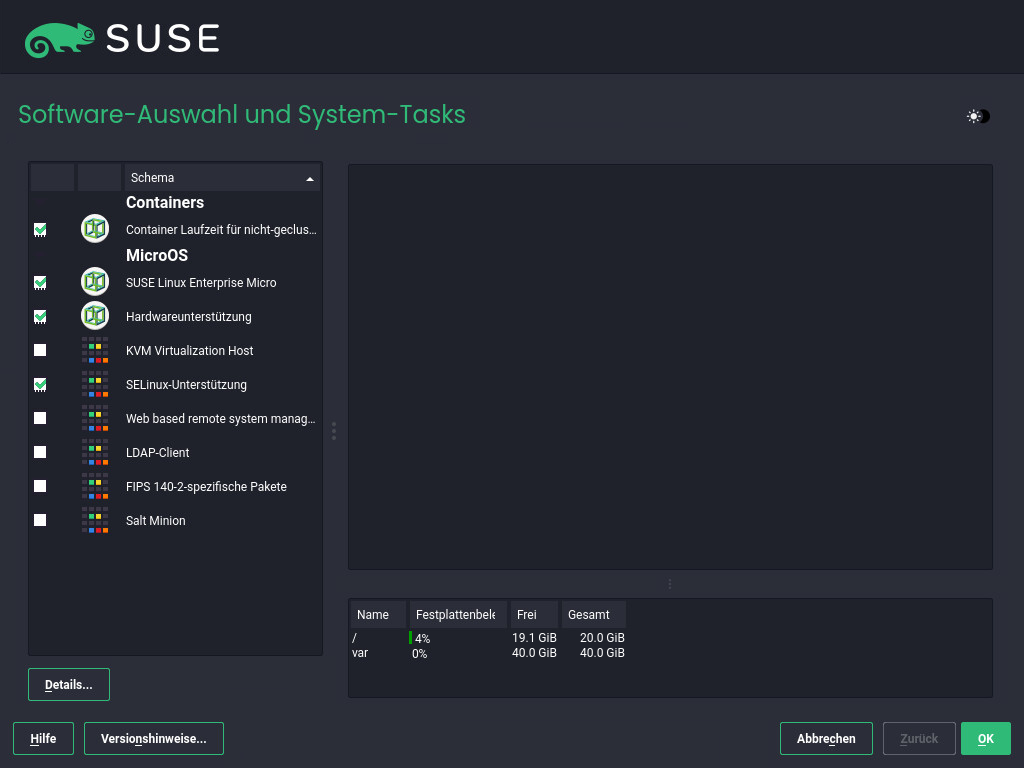Click the 20.0 GiB total value
Image resolution: width=1024 pixels, height=768 pixels.
(602, 637)
